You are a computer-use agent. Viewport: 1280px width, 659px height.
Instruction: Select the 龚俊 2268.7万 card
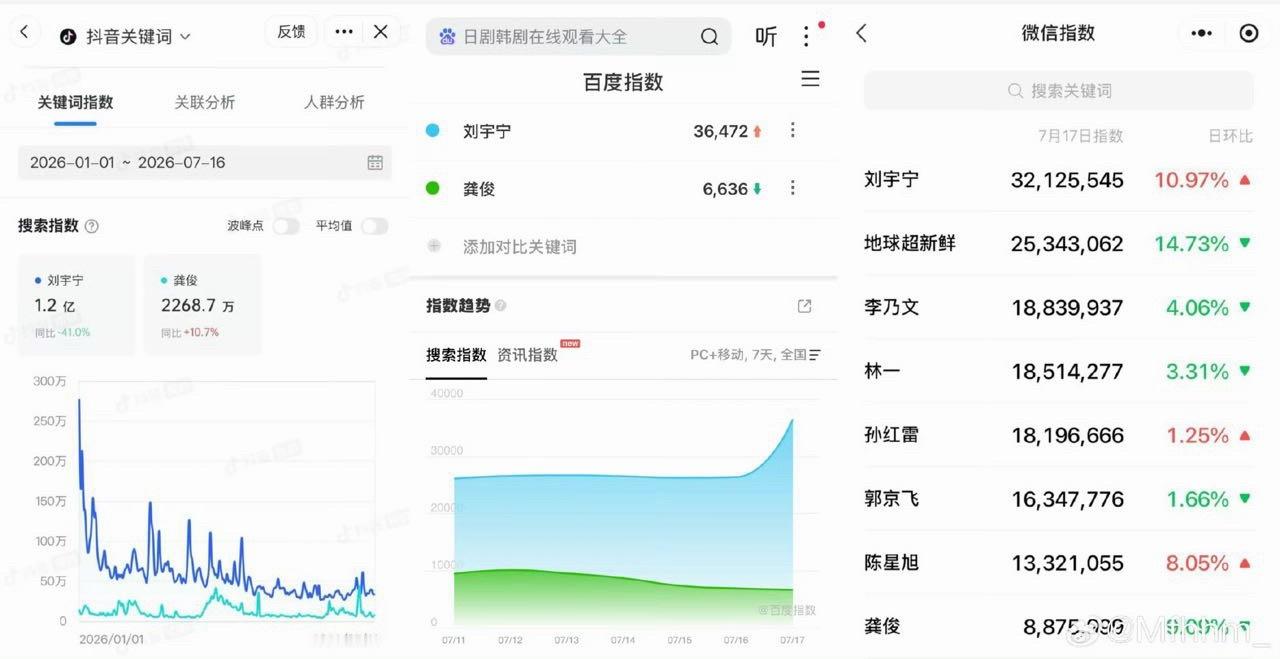(x=203, y=305)
